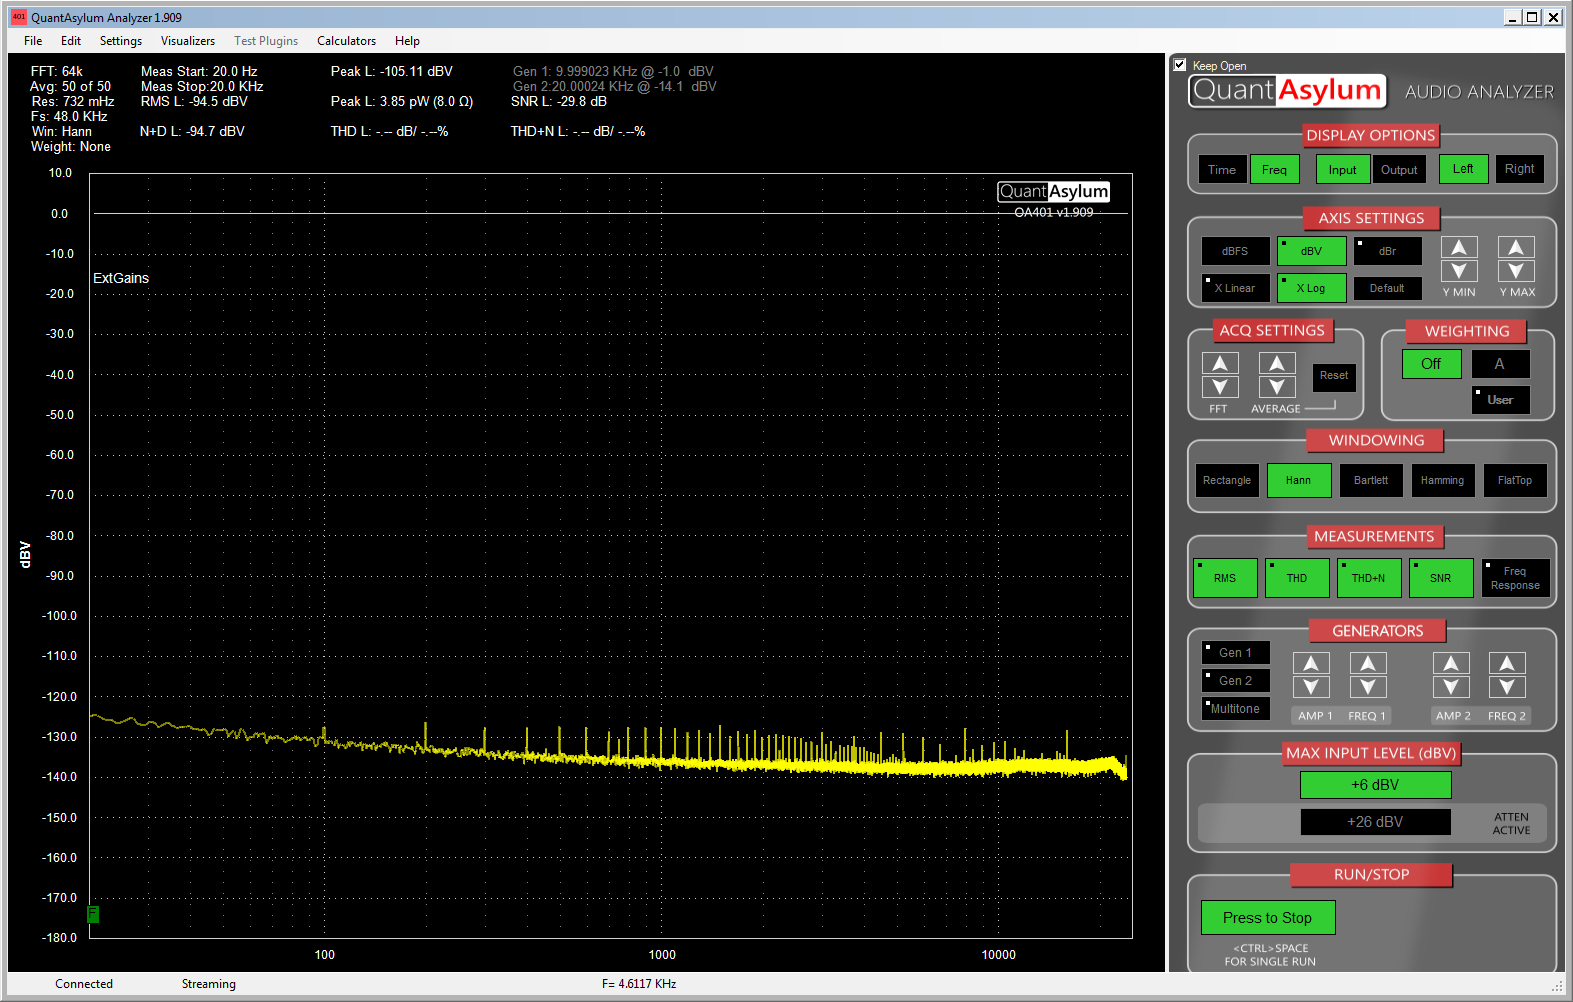Toggle Left channel display
Screen dimensions: 1573x1002
point(1464,169)
